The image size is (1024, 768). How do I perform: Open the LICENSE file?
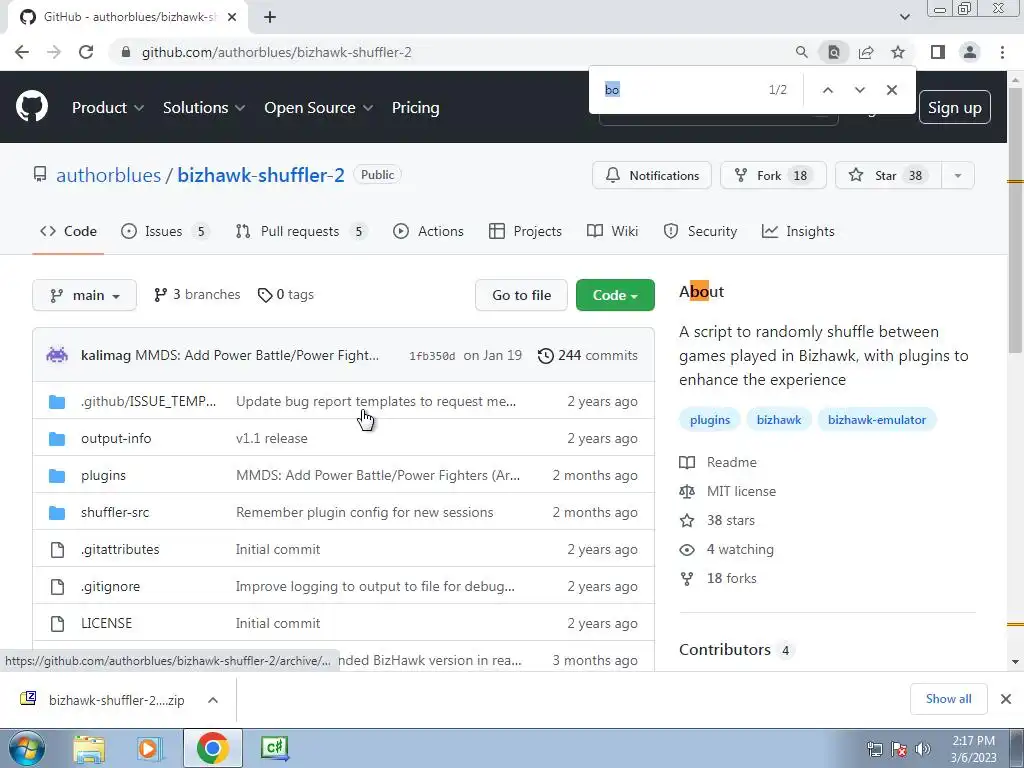pyautogui.click(x=106, y=623)
